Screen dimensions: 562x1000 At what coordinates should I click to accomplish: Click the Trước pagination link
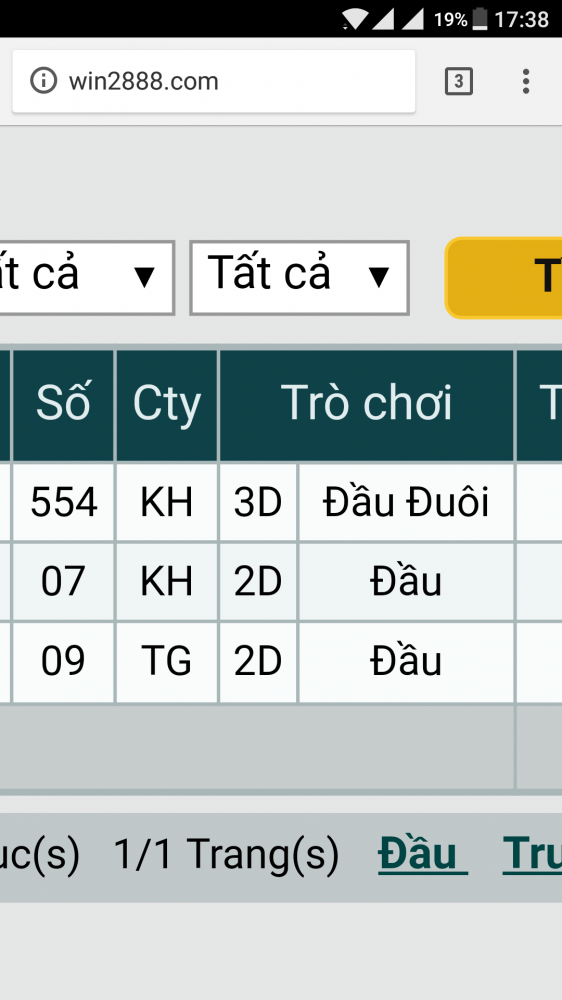click(x=533, y=854)
